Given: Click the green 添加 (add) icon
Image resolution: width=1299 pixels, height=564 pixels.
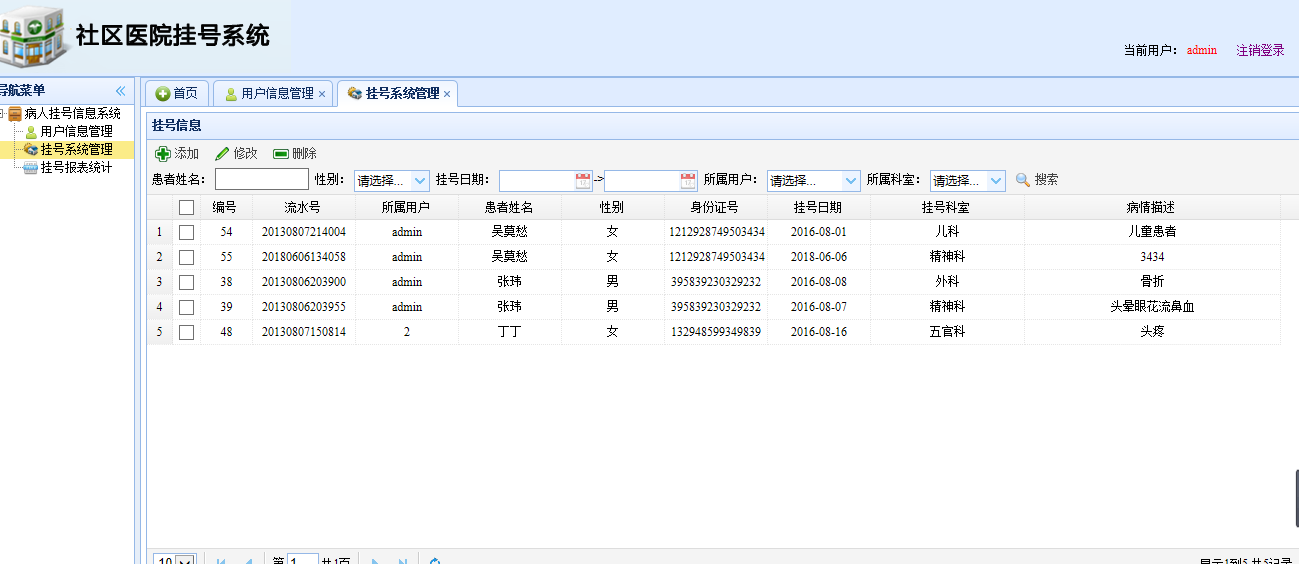Looking at the screenshot, I should pos(163,154).
